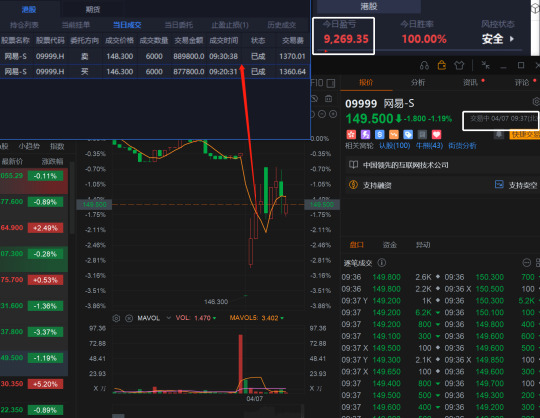Expand the MAVOL indicator dropdown
The width and height of the screenshot is (540, 418).
coord(168,318)
